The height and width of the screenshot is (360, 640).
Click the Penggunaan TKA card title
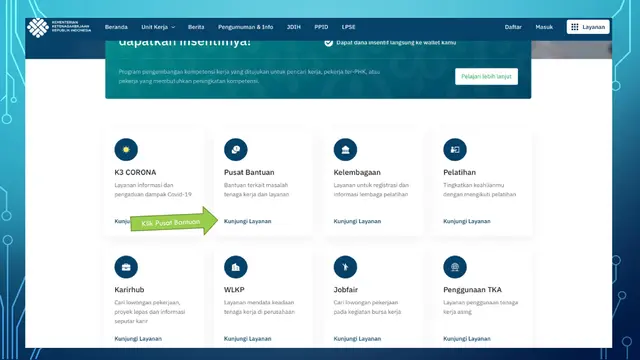tap(472, 290)
